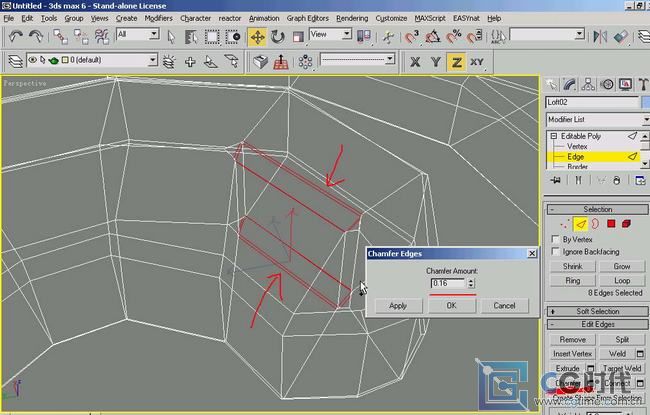This screenshot has height=415, width=650.
Task: Activate the Select and Scale tool
Action: coord(298,37)
